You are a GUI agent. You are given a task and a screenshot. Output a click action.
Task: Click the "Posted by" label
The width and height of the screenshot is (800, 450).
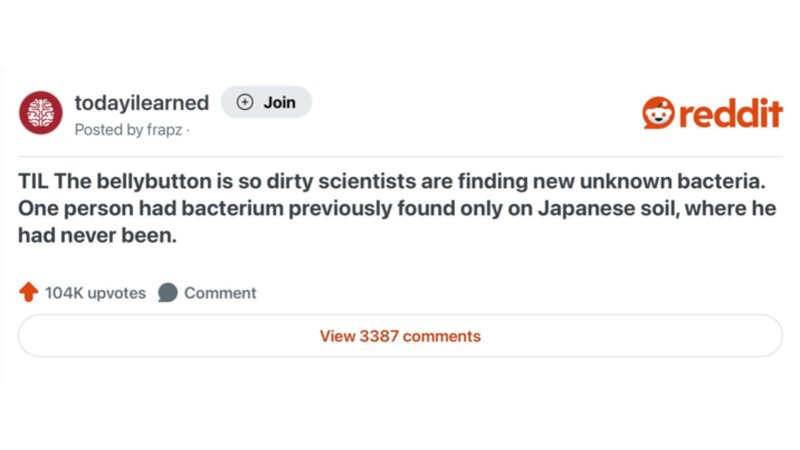click(x=108, y=130)
